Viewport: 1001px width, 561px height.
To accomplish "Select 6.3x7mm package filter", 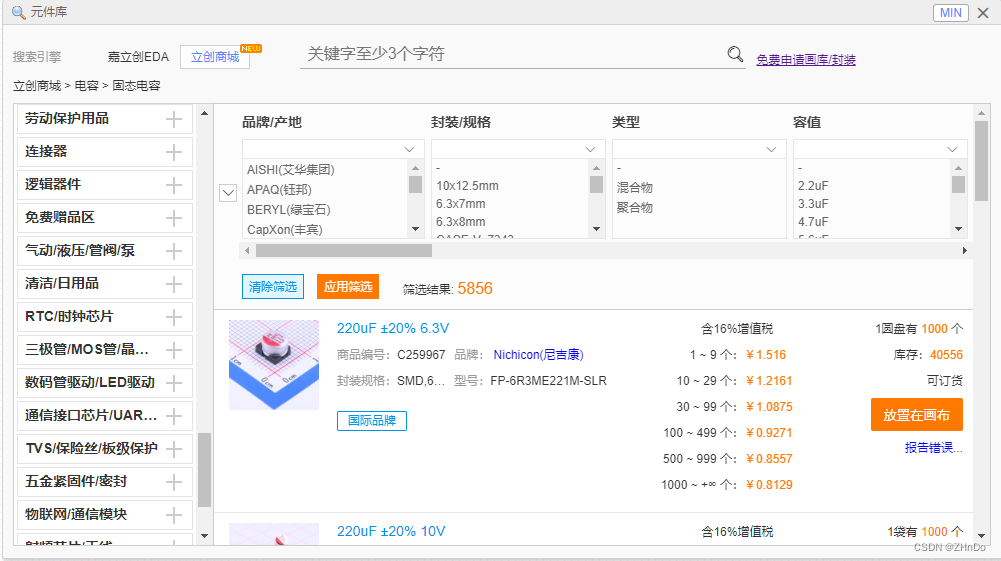I will pos(460,204).
